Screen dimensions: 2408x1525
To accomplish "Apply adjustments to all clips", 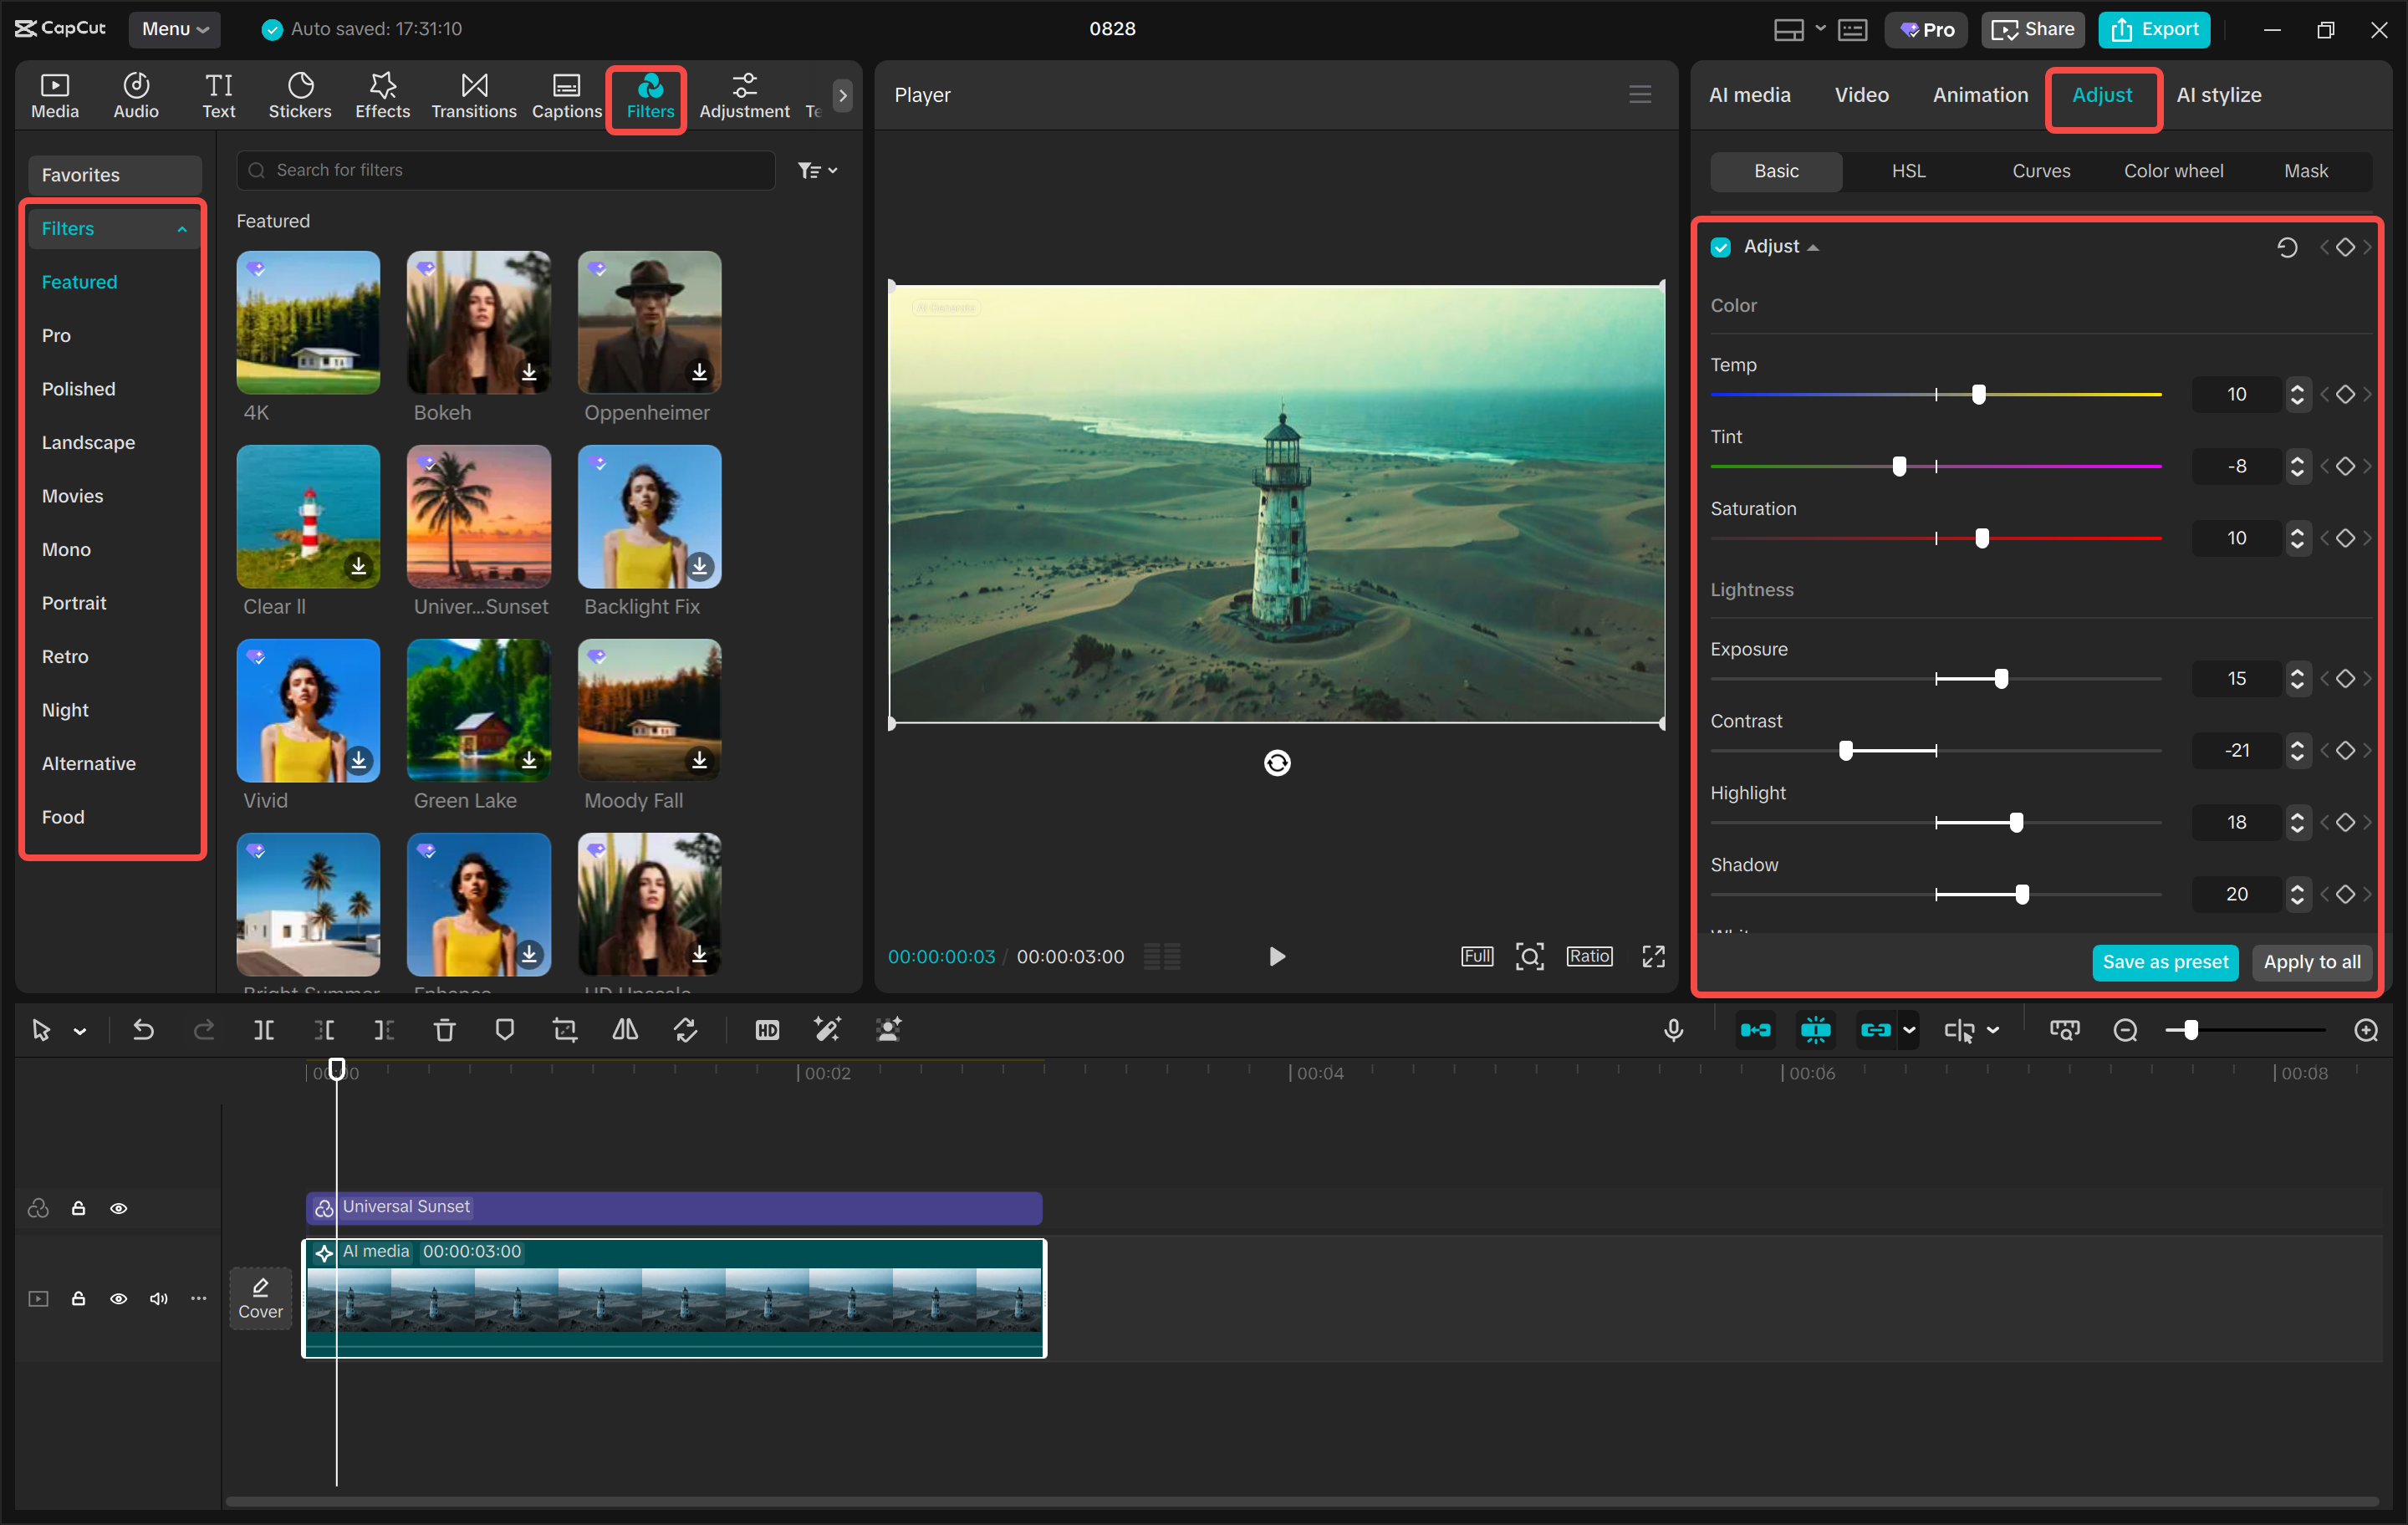I will 2311,962.
